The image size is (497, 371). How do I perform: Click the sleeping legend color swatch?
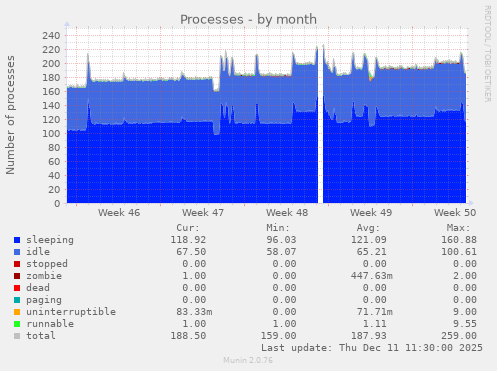click(17, 240)
